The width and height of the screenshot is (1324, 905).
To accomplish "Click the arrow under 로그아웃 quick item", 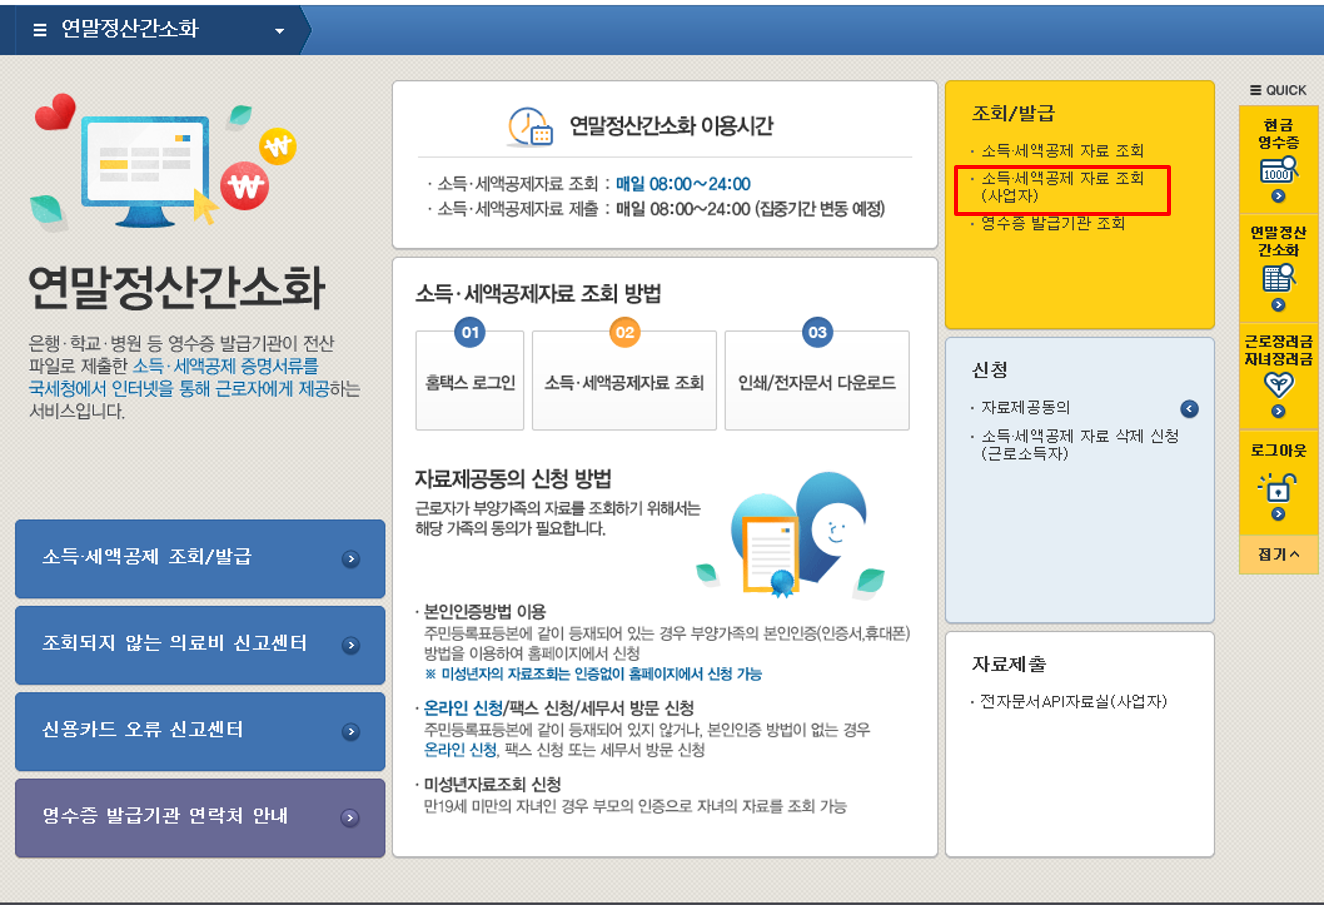I will point(1278,514).
